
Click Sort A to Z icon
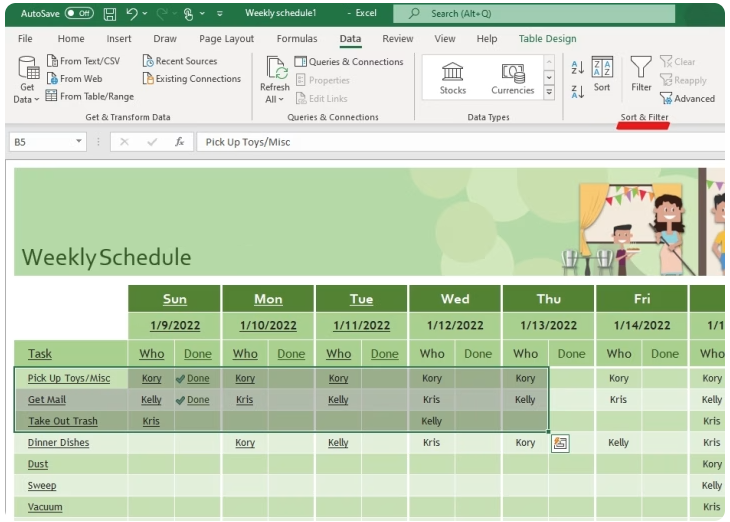pos(577,67)
